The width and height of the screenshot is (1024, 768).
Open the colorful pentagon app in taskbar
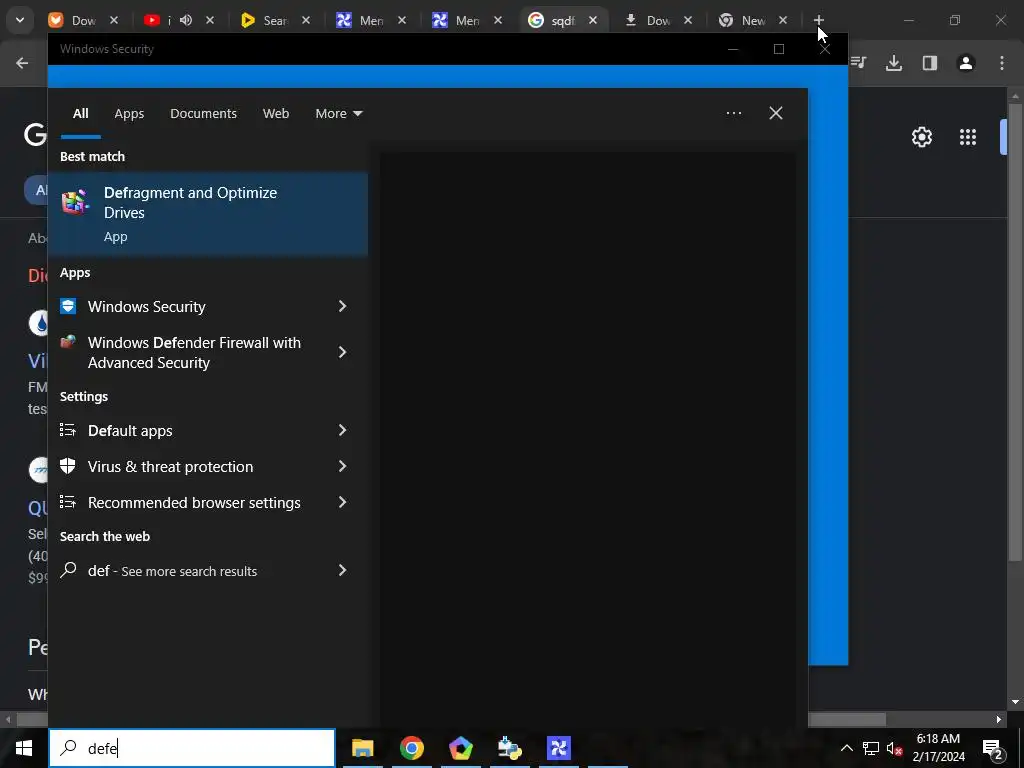pyautogui.click(x=460, y=748)
